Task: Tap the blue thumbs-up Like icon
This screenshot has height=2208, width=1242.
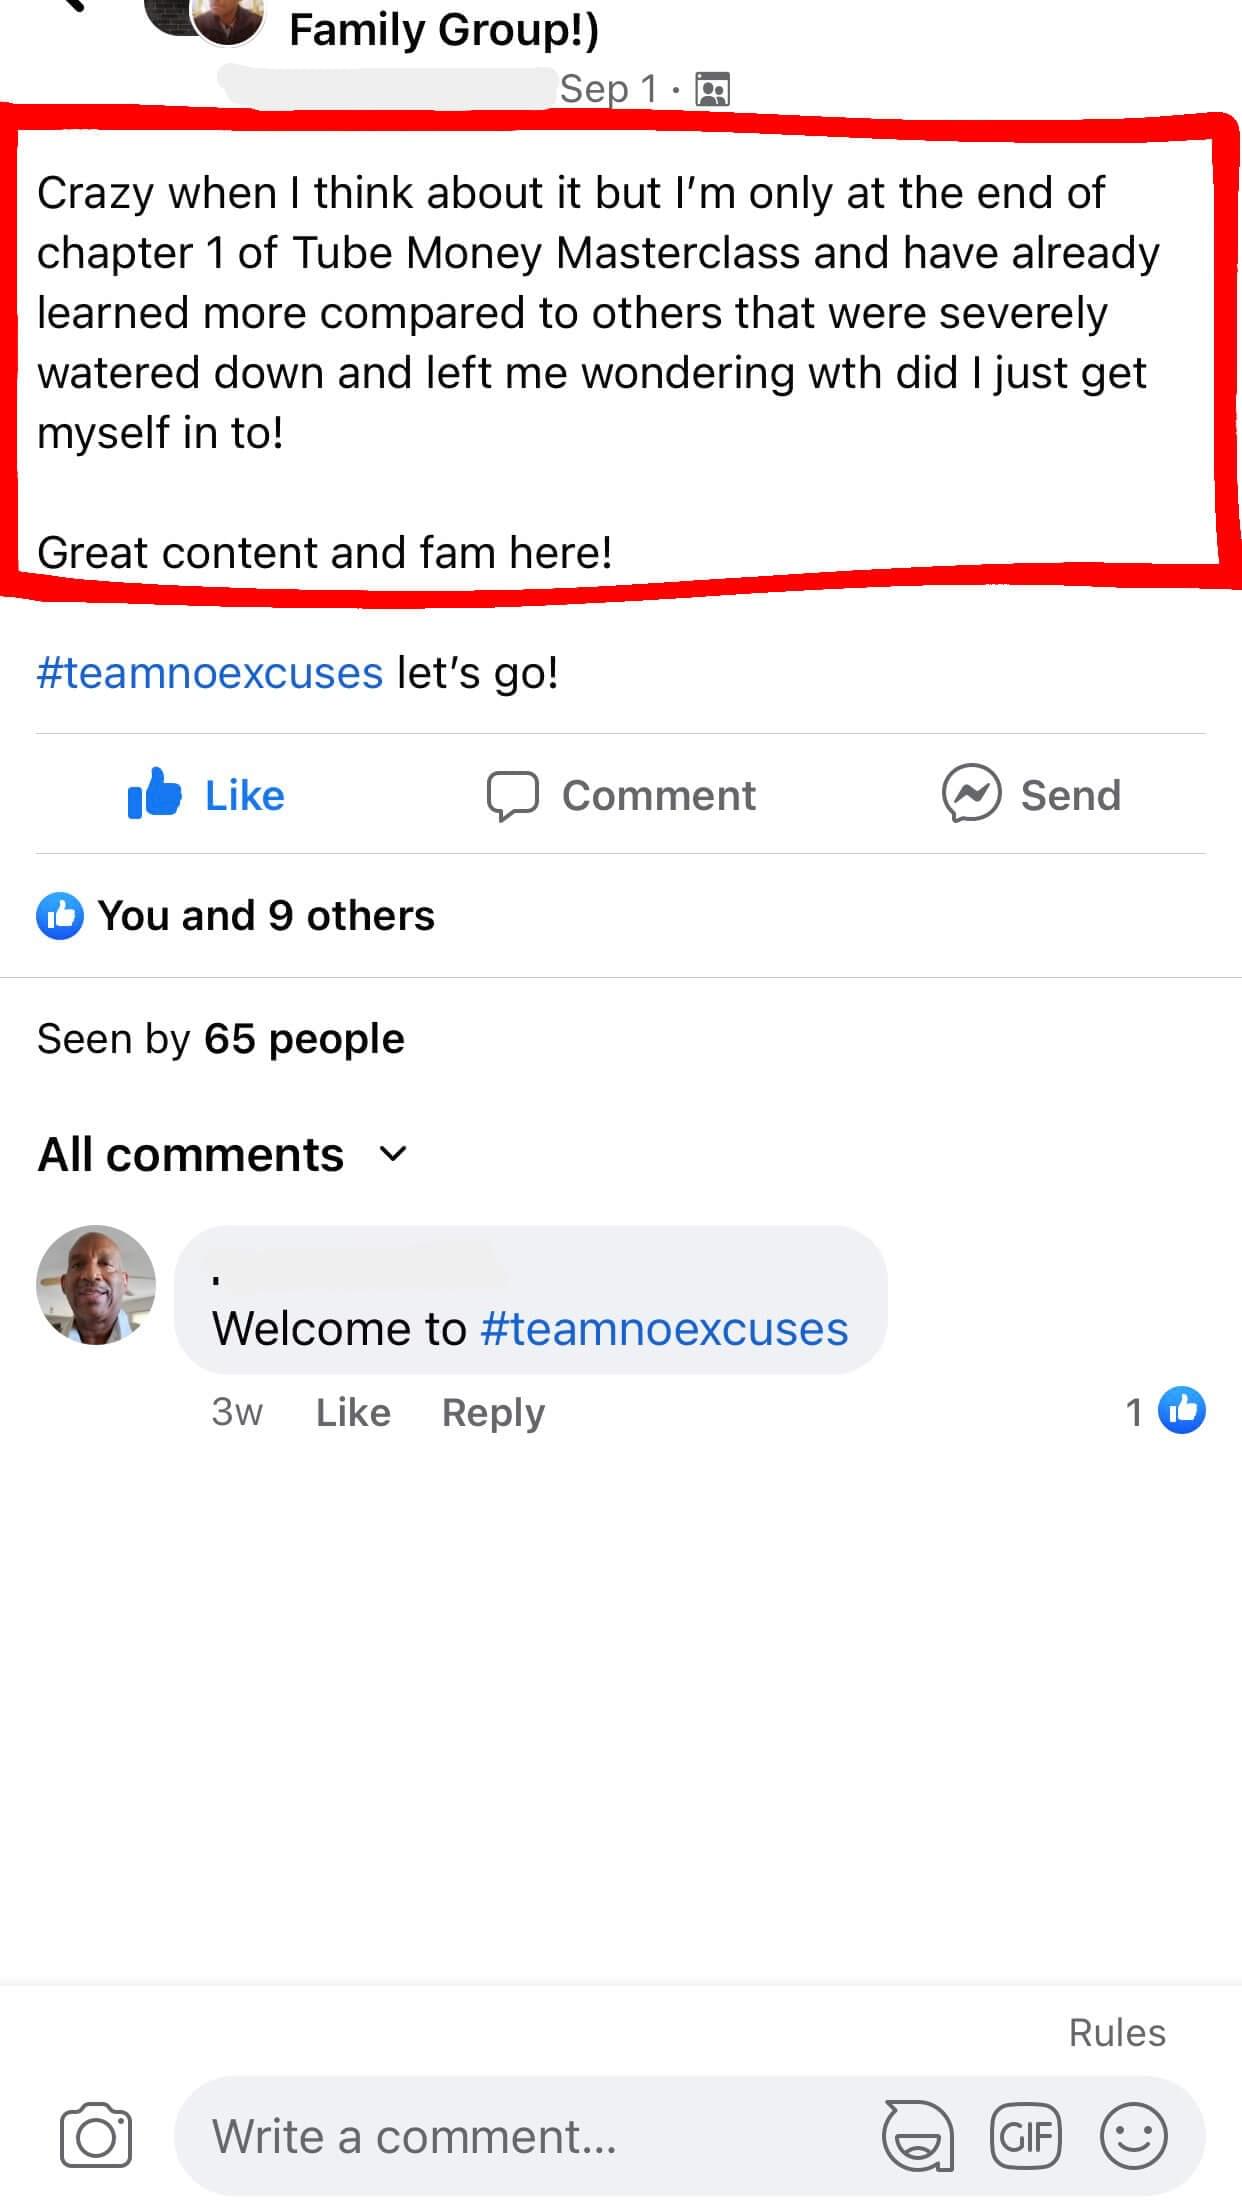Action: tap(154, 794)
